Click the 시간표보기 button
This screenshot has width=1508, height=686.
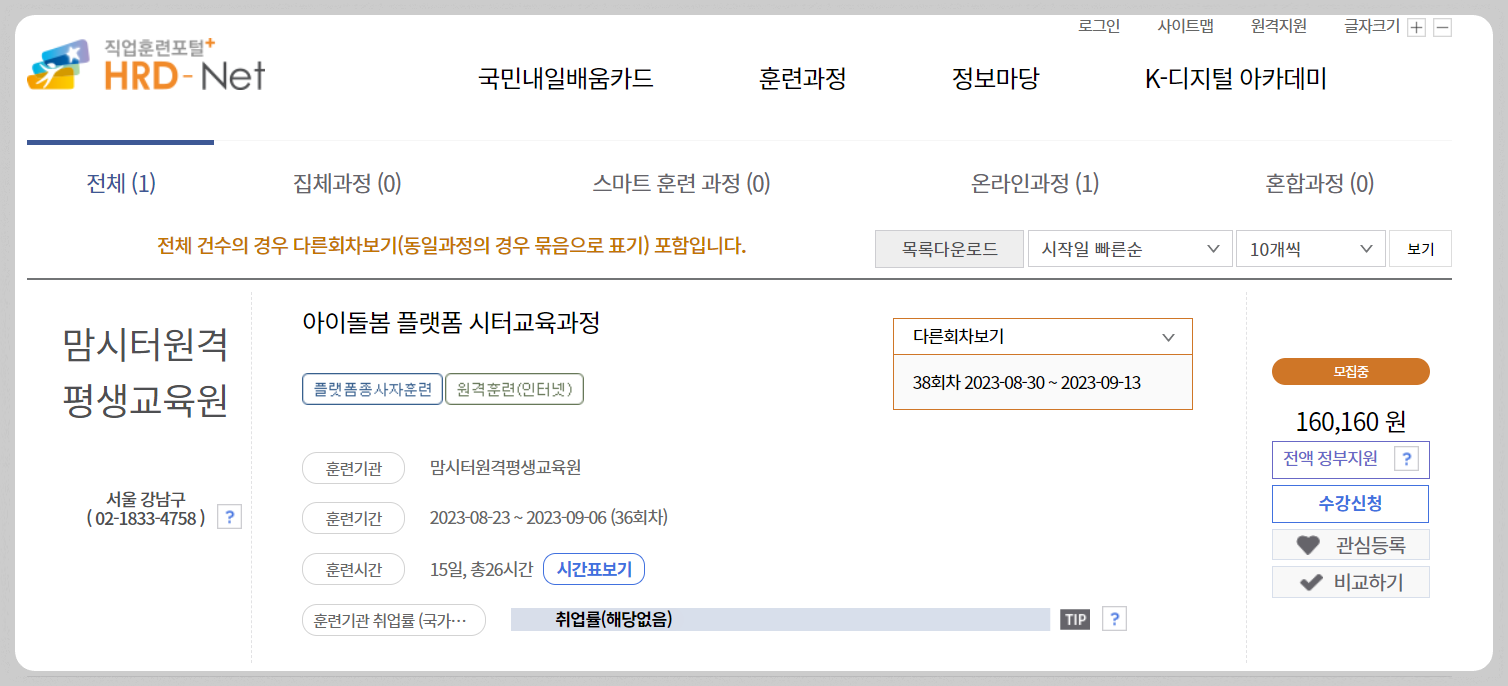click(594, 570)
